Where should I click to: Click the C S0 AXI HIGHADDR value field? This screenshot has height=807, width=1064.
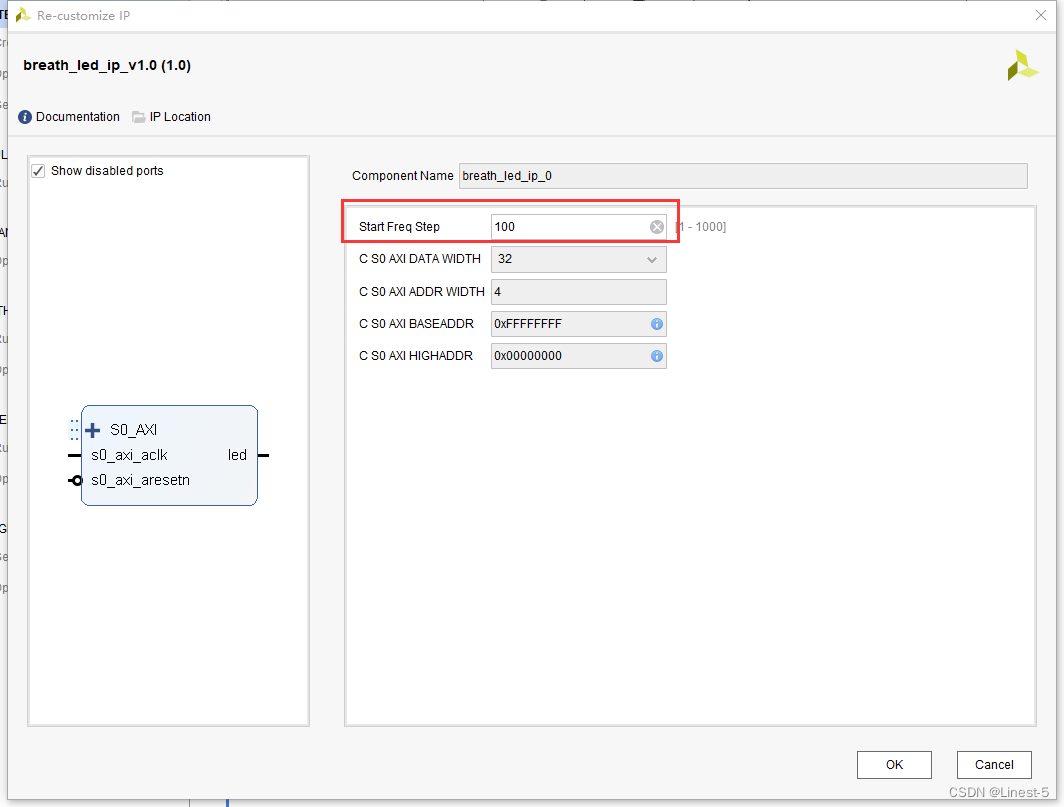tap(568, 356)
